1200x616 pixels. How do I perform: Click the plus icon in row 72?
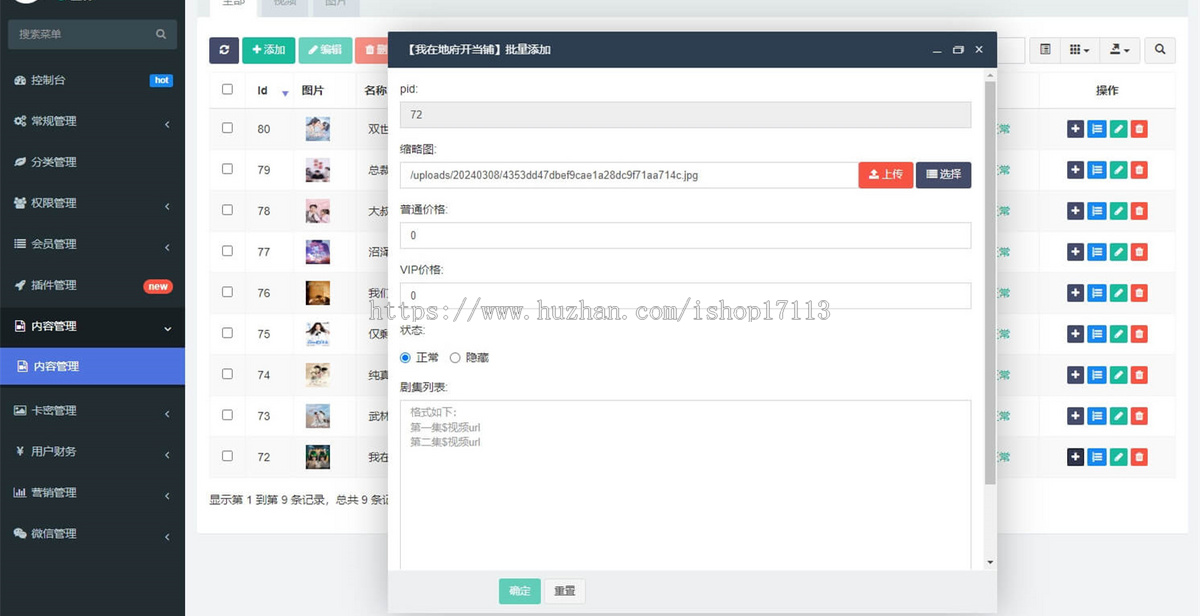(x=1075, y=457)
